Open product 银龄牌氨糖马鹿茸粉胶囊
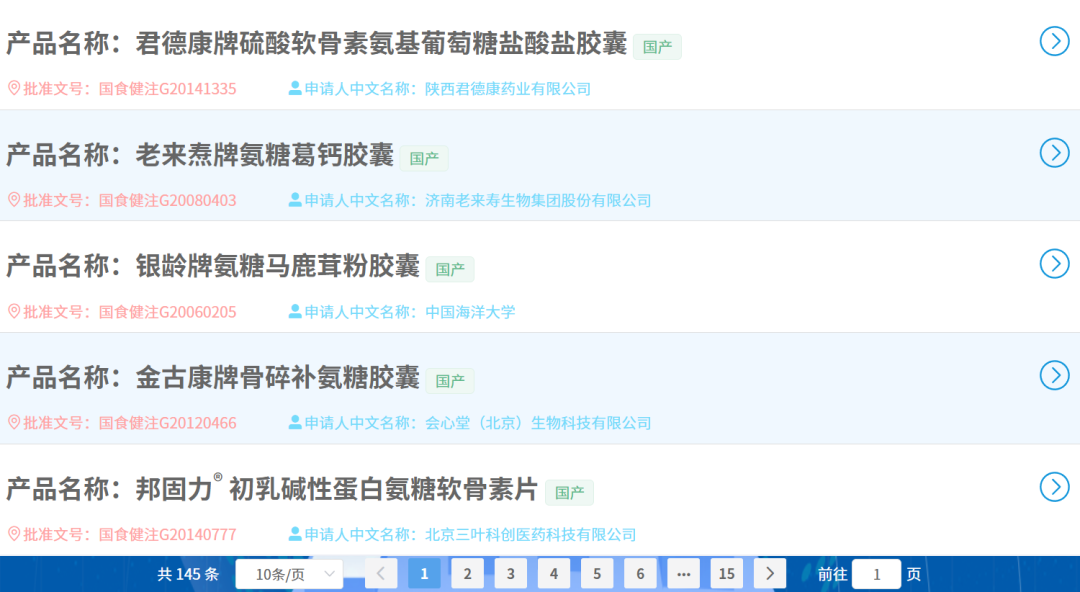Screen dimensions: 1080x592 click(x=278, y=266)
